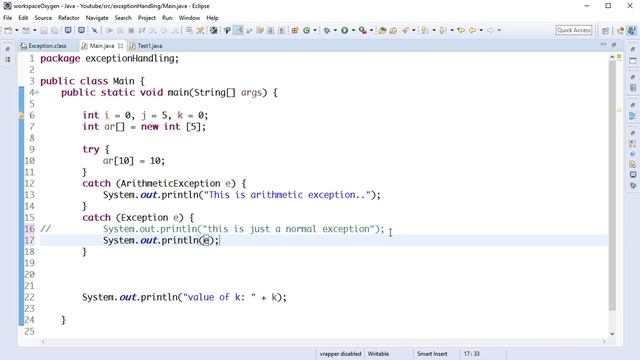
Task: Open the Task List side icon
Action: (x=633, y=88)
